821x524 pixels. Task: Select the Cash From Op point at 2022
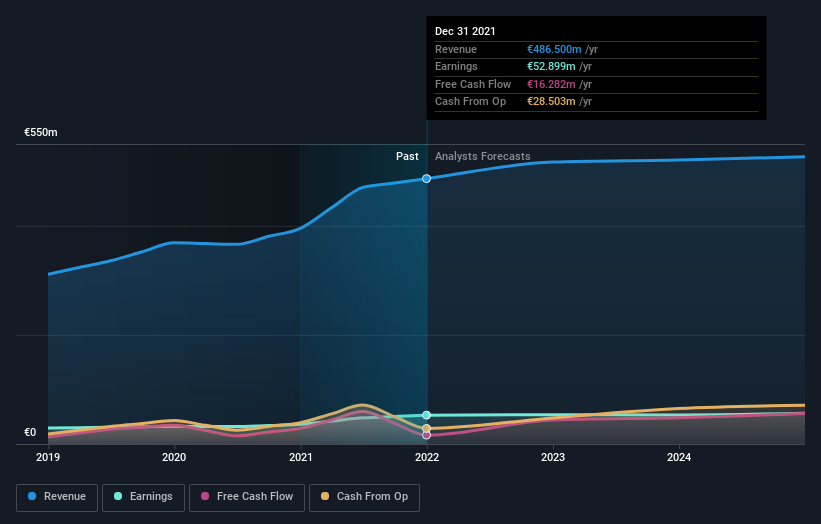pyautogui.click(x=427, y=429)
